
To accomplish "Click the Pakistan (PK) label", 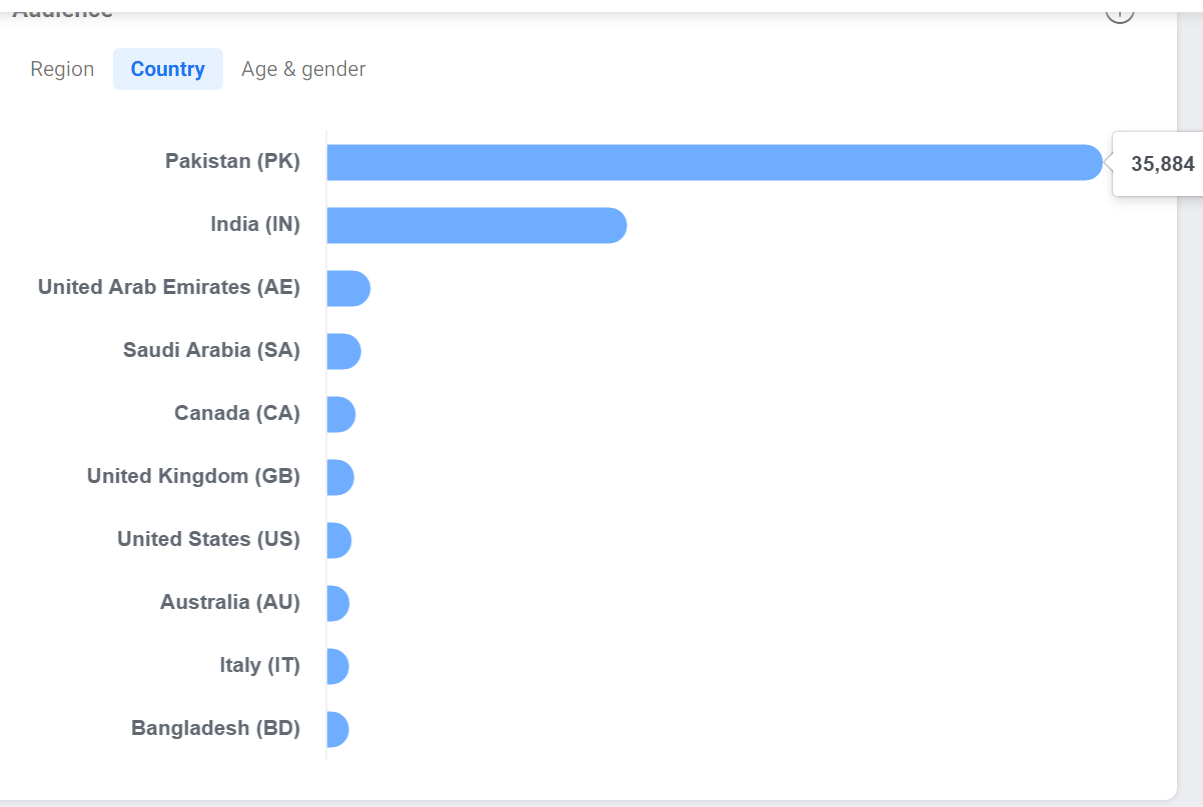I will [233, 161].
